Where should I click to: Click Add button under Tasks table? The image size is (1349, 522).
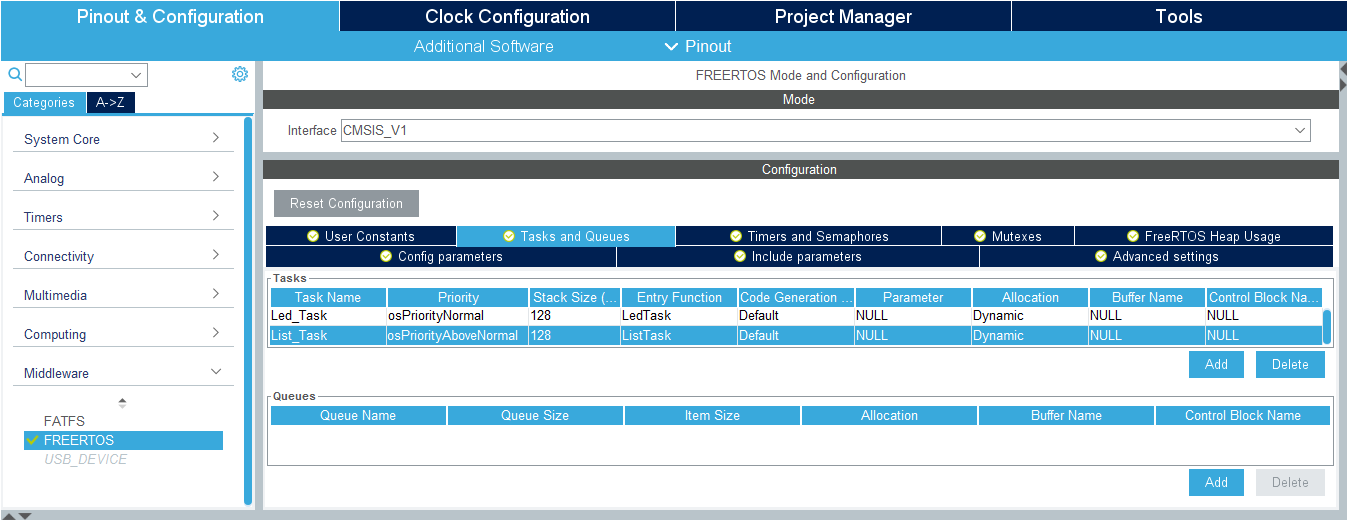[x=1216, y=364]
